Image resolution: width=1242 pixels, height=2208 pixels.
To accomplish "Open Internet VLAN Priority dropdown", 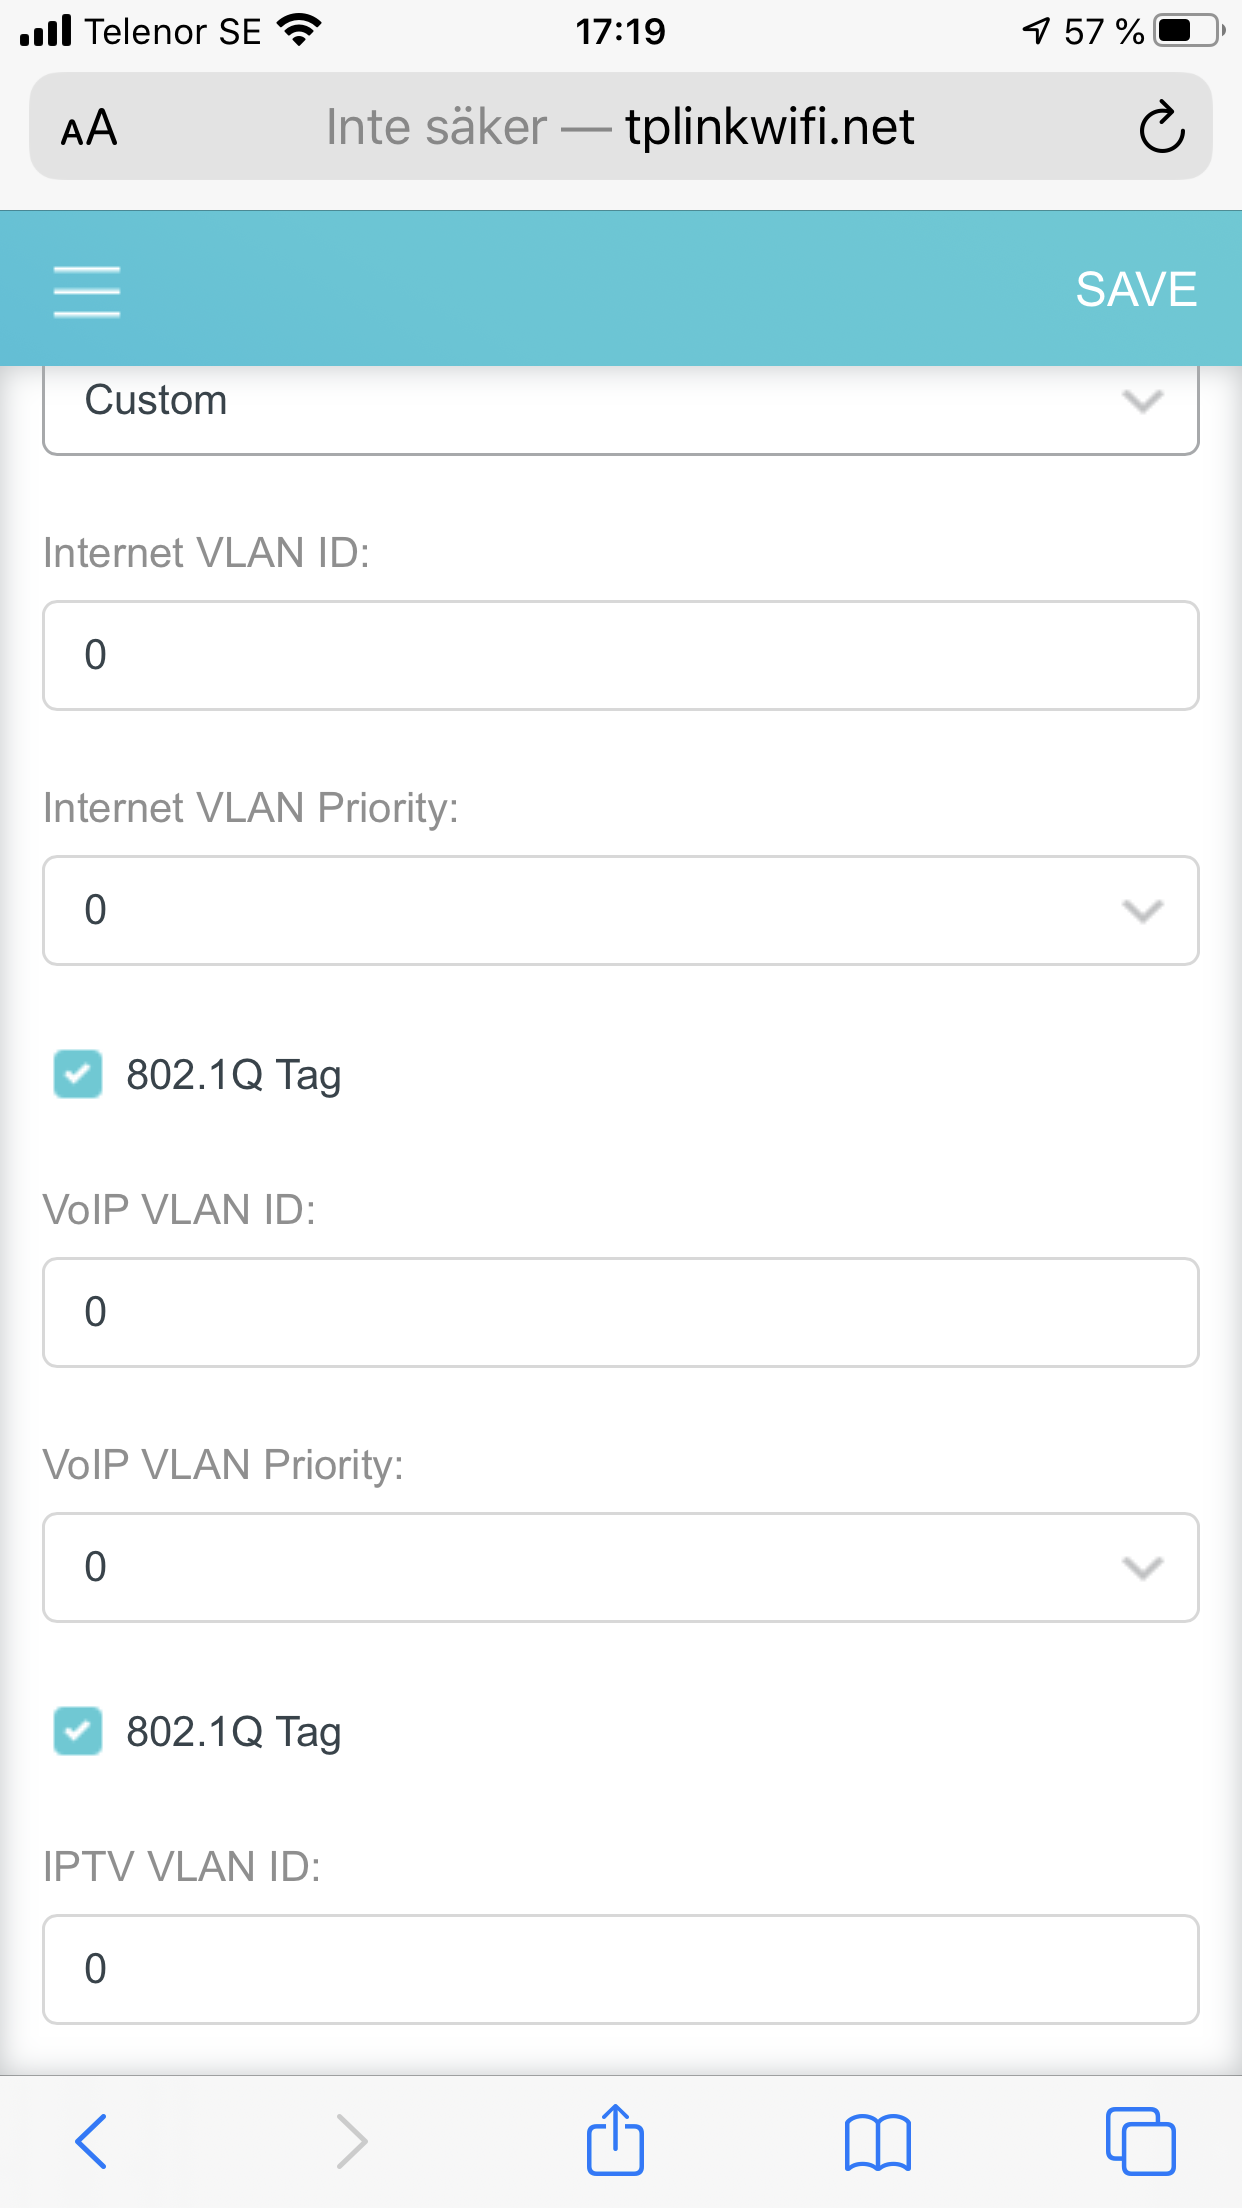I will (x=621, y=910).
